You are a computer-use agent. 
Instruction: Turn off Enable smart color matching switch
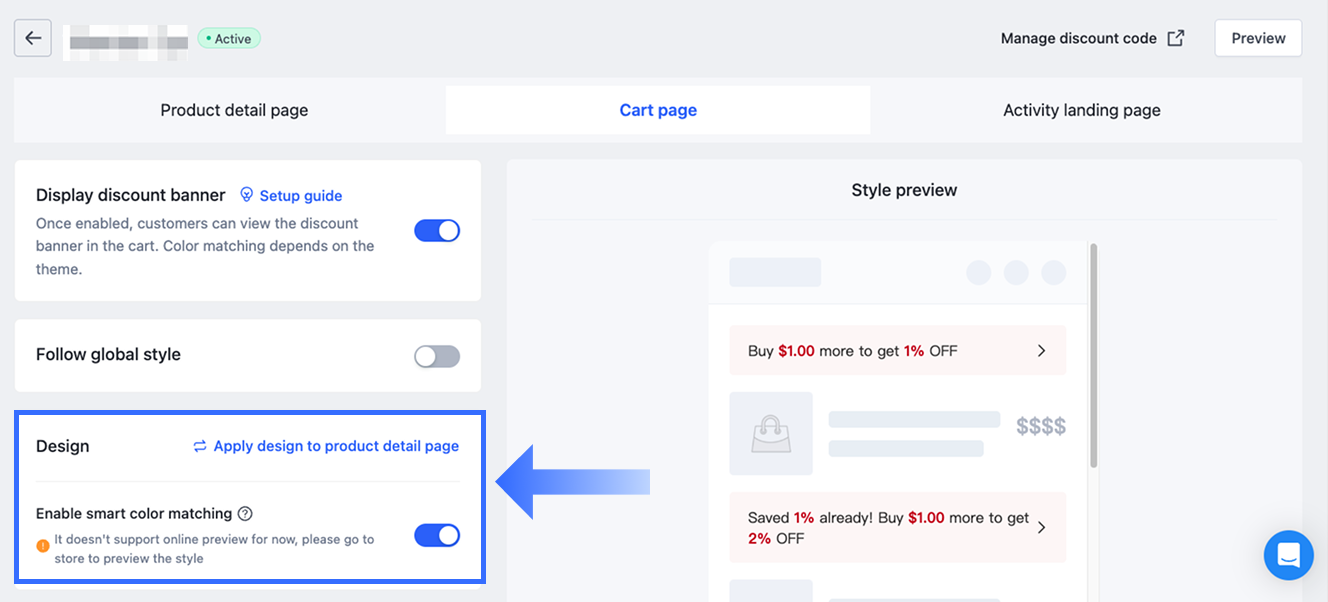coord(437,536)
